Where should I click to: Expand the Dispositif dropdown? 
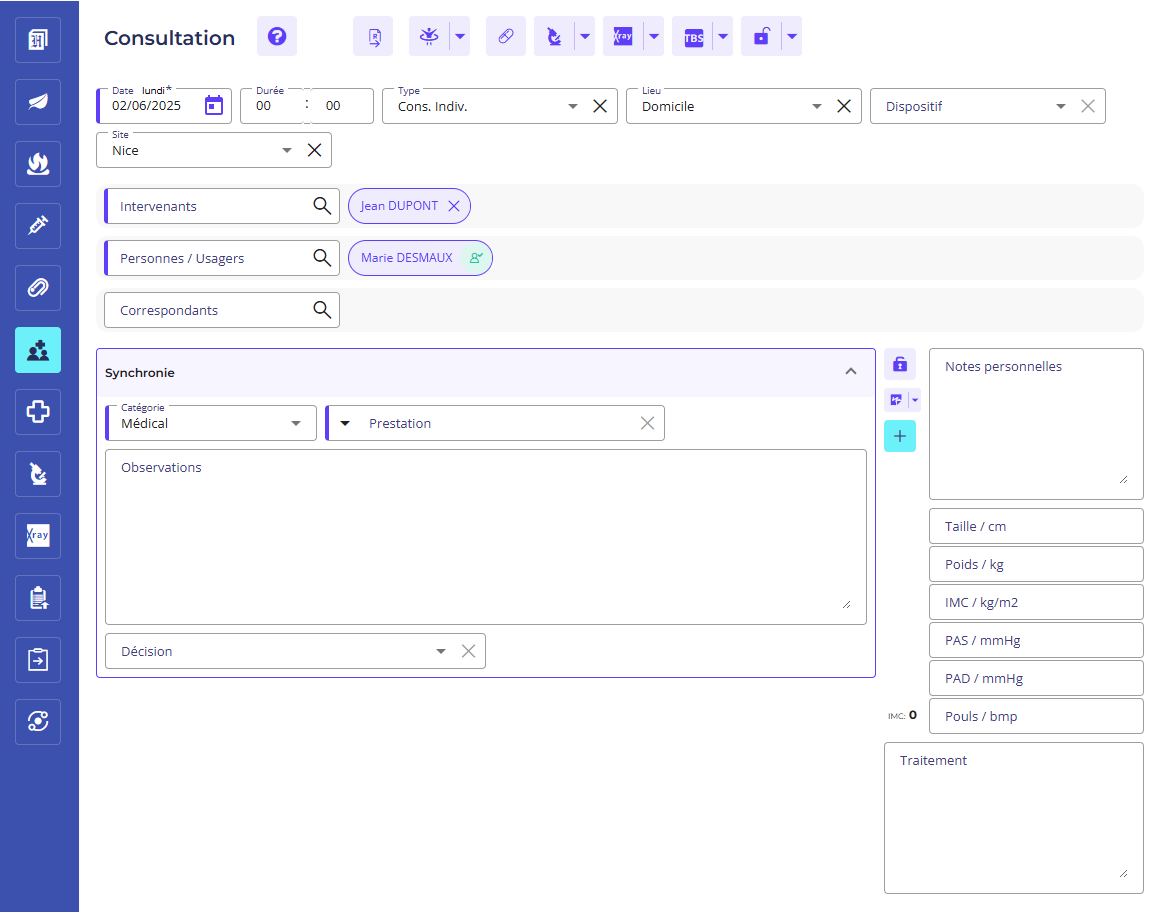click(x=1061, y=106)
